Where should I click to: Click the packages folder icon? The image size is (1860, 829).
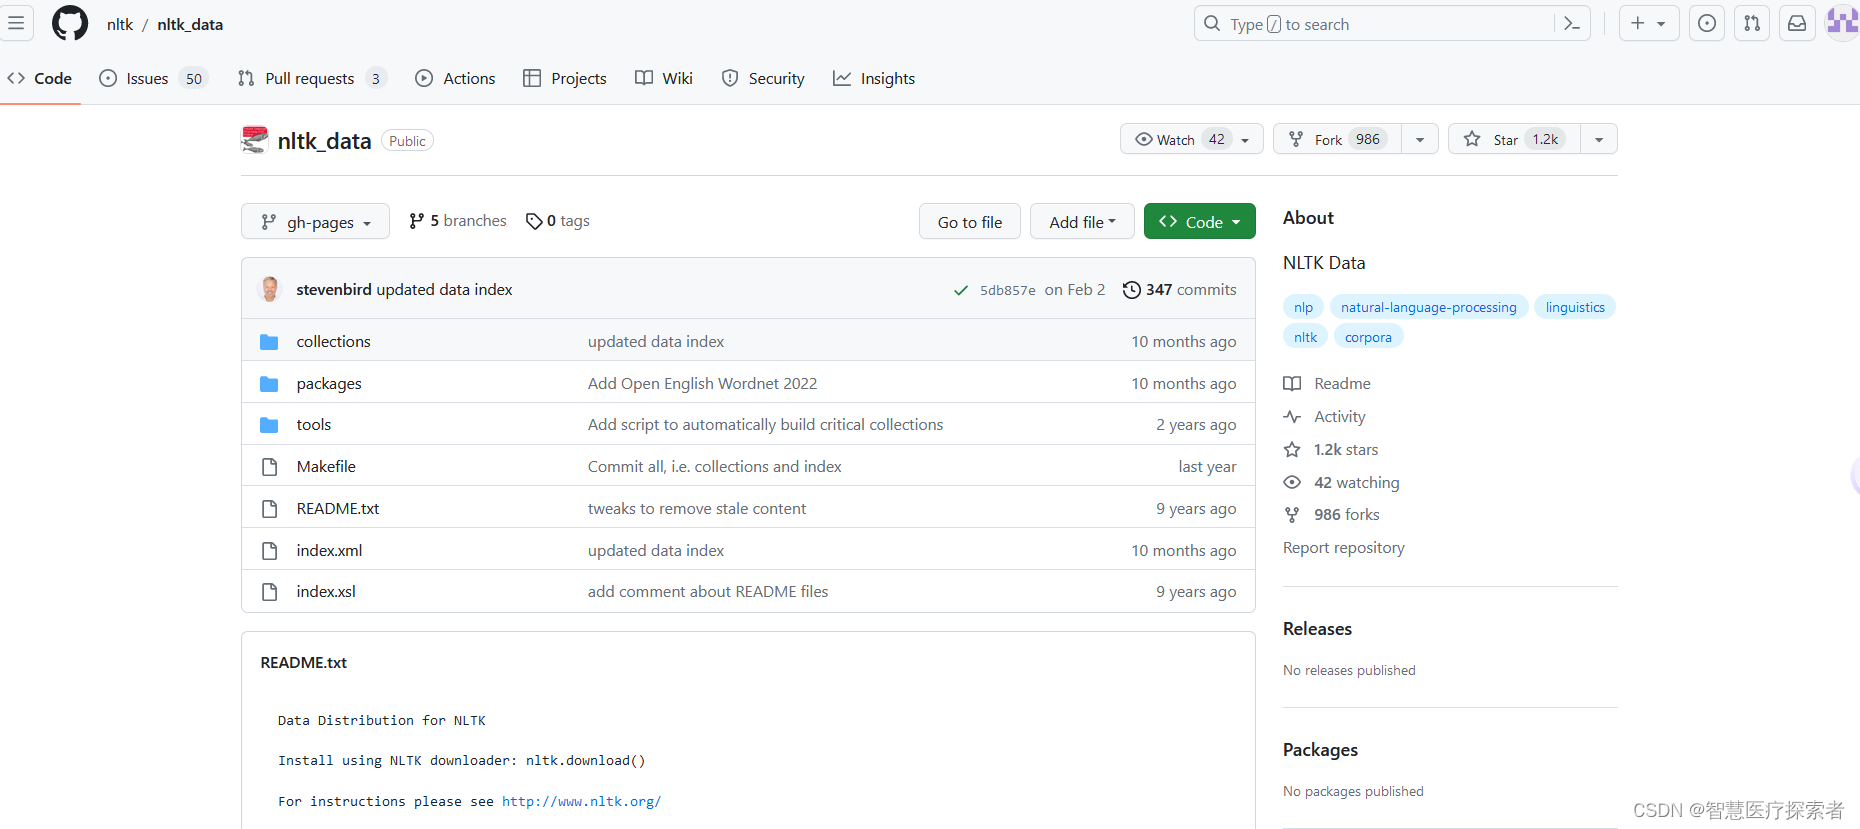click(269, 384)
